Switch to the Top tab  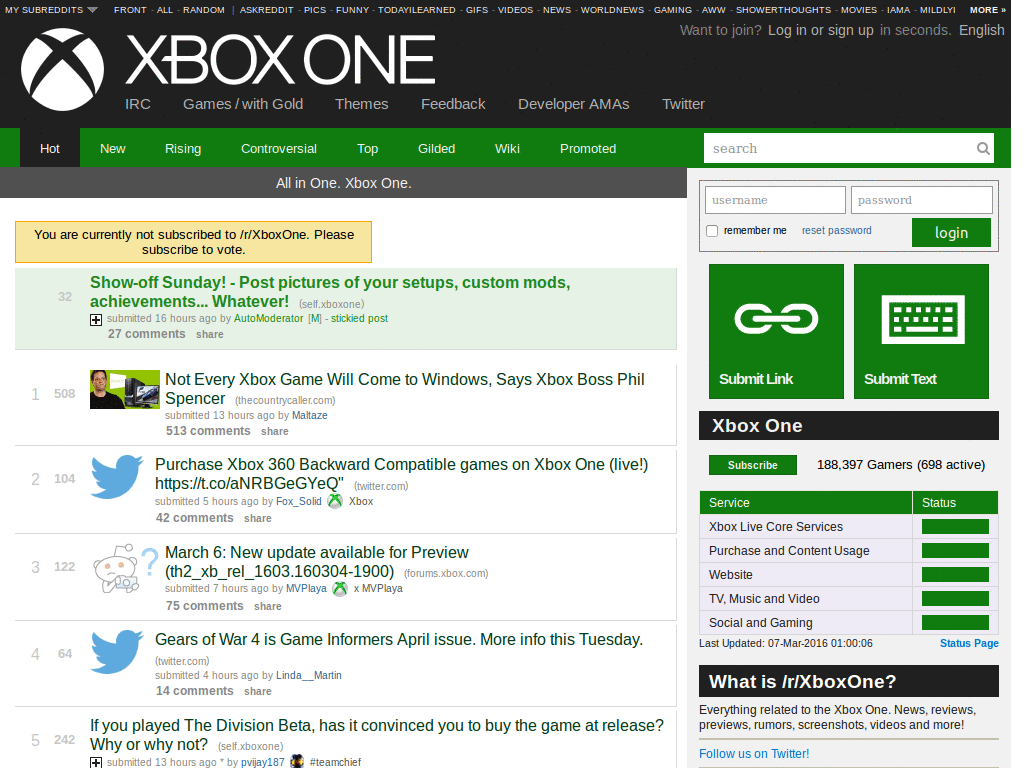click(368, 148)
